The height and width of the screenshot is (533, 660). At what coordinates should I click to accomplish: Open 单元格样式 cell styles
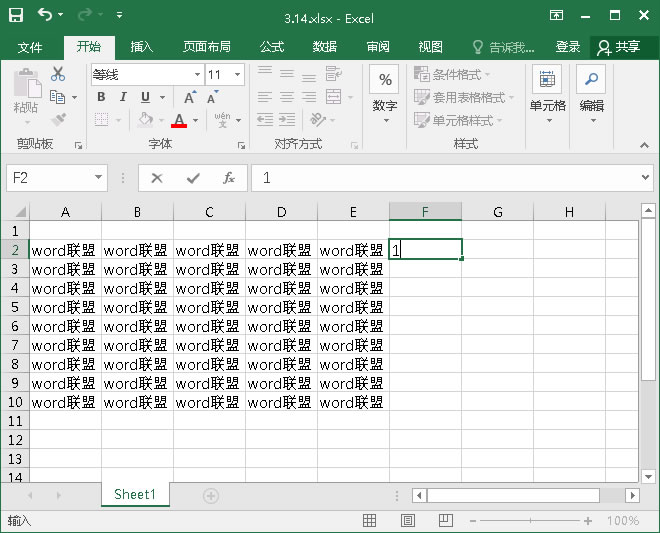[x=458, y=120]
